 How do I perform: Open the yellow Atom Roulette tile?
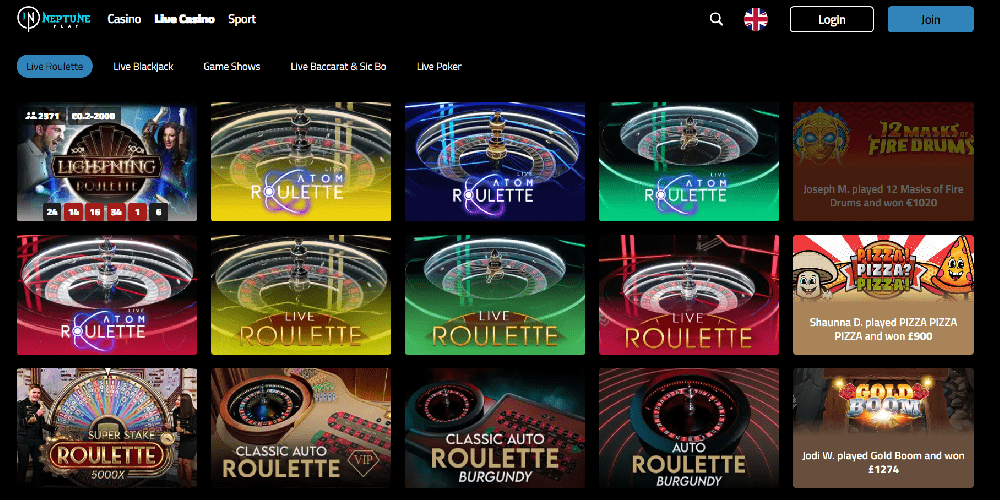click(x=301, y=161)
